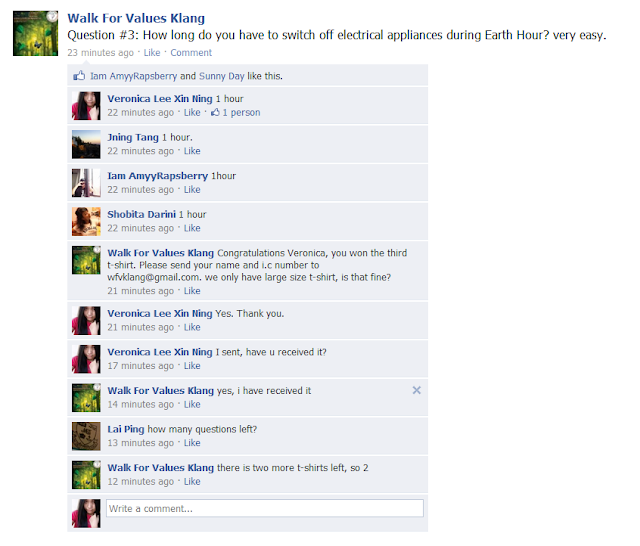Open Lai Ping's avatar thumbnail

click(86, 436)
